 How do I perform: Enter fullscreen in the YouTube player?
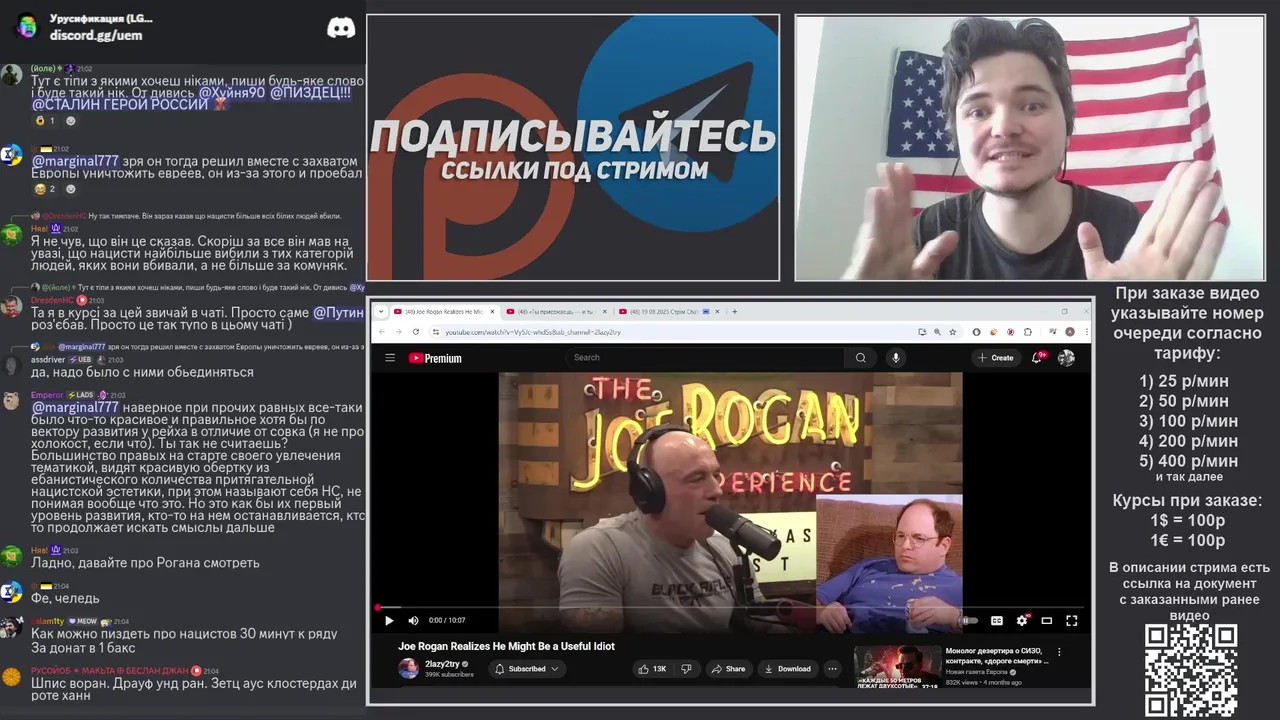[x=1071, y=620]
